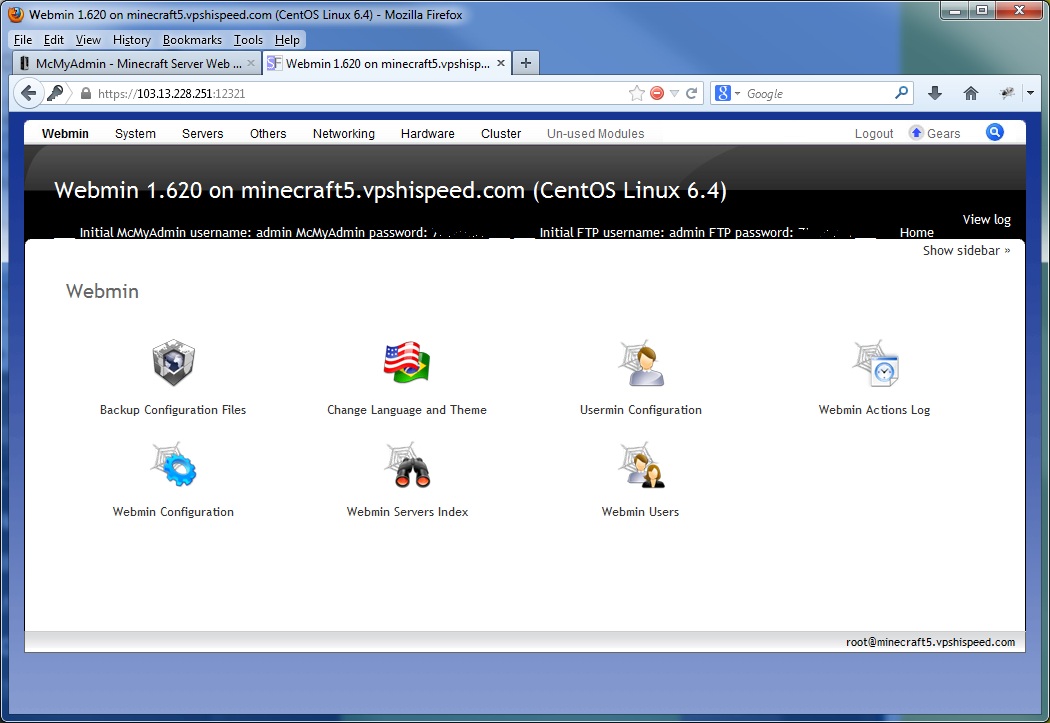The image size is (1050, 723).
Task: Click Backup Configuration Files label
Action: pyautogui.click(x=173, y=410)
